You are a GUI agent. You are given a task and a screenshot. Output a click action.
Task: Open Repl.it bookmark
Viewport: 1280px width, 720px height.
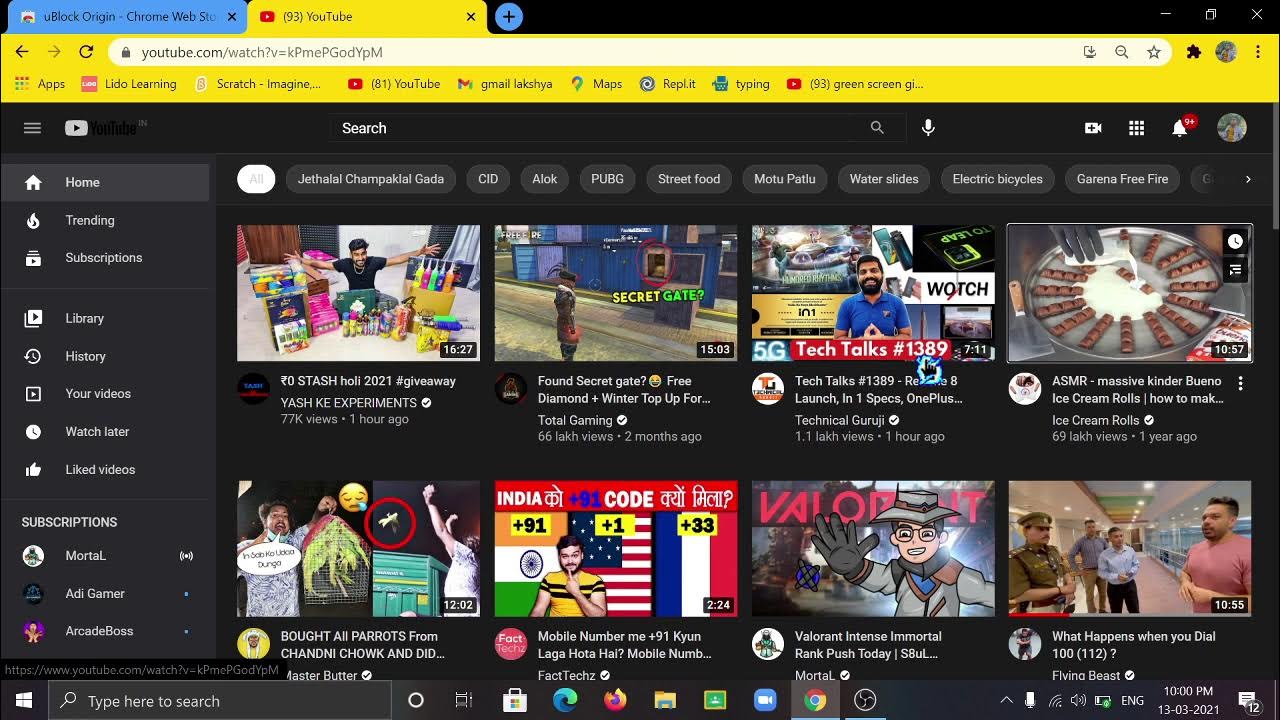click(667, 84)
